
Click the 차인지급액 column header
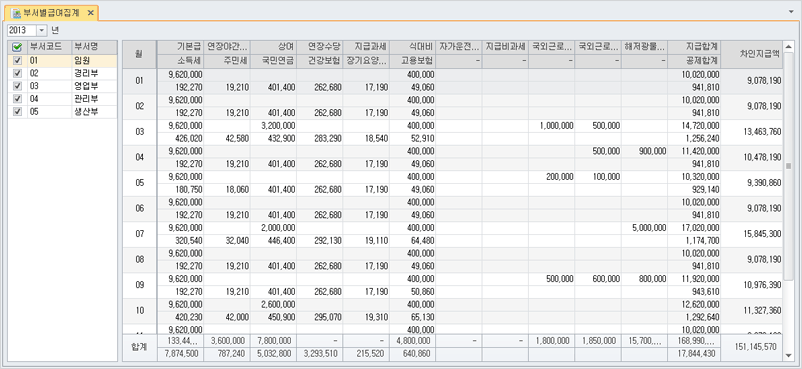[x=752, y=54]
